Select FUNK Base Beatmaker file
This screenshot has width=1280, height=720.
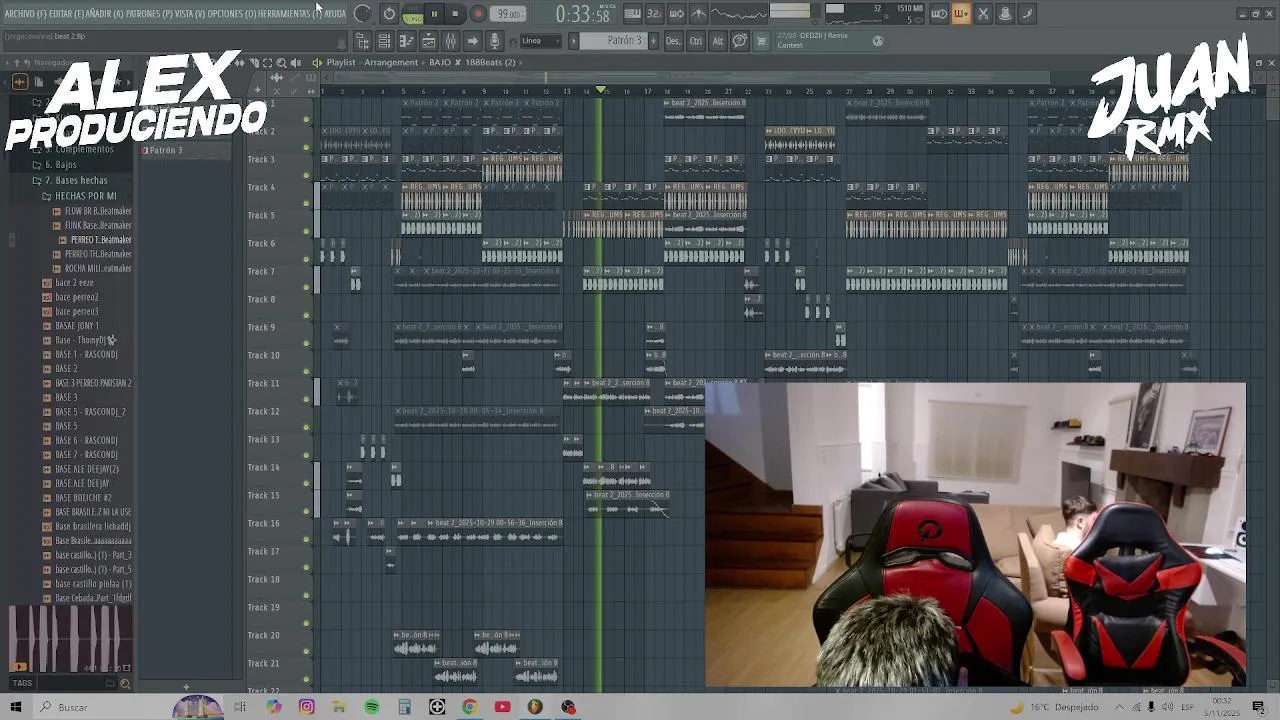[x=92, y=225]
